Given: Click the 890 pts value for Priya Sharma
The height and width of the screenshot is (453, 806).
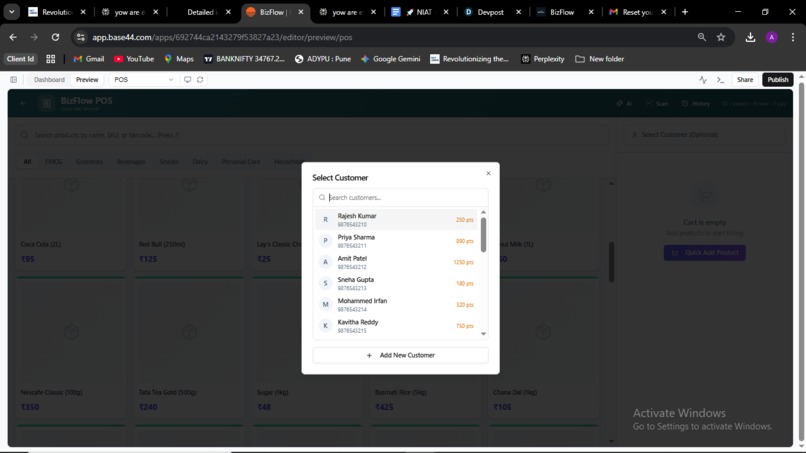Looking at the screenshot, I should 465,241.
